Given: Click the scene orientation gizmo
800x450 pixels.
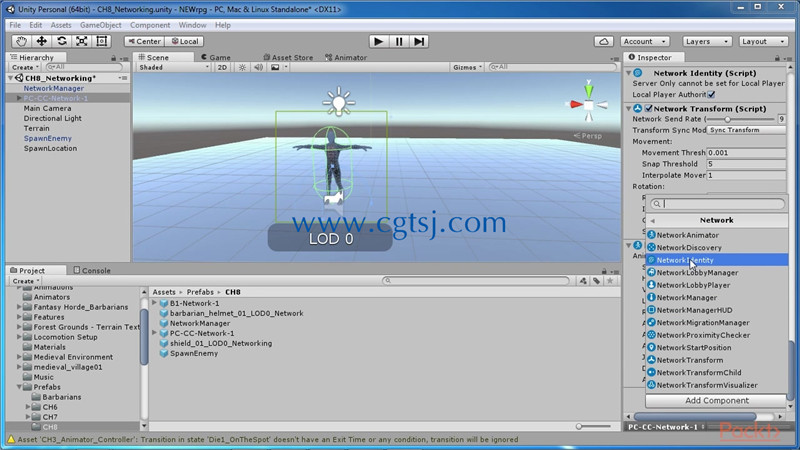Looking at the screenshot, I should 588,104.
